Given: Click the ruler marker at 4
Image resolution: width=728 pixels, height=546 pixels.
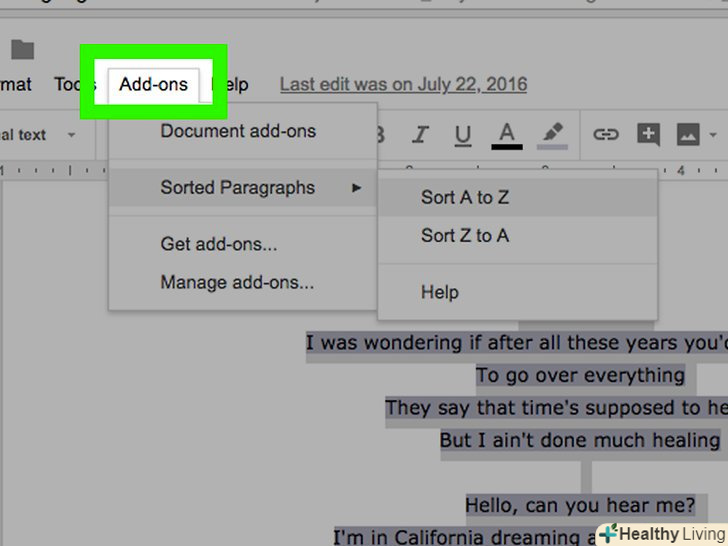Looking at the screenshot, I should click(680, 170).
